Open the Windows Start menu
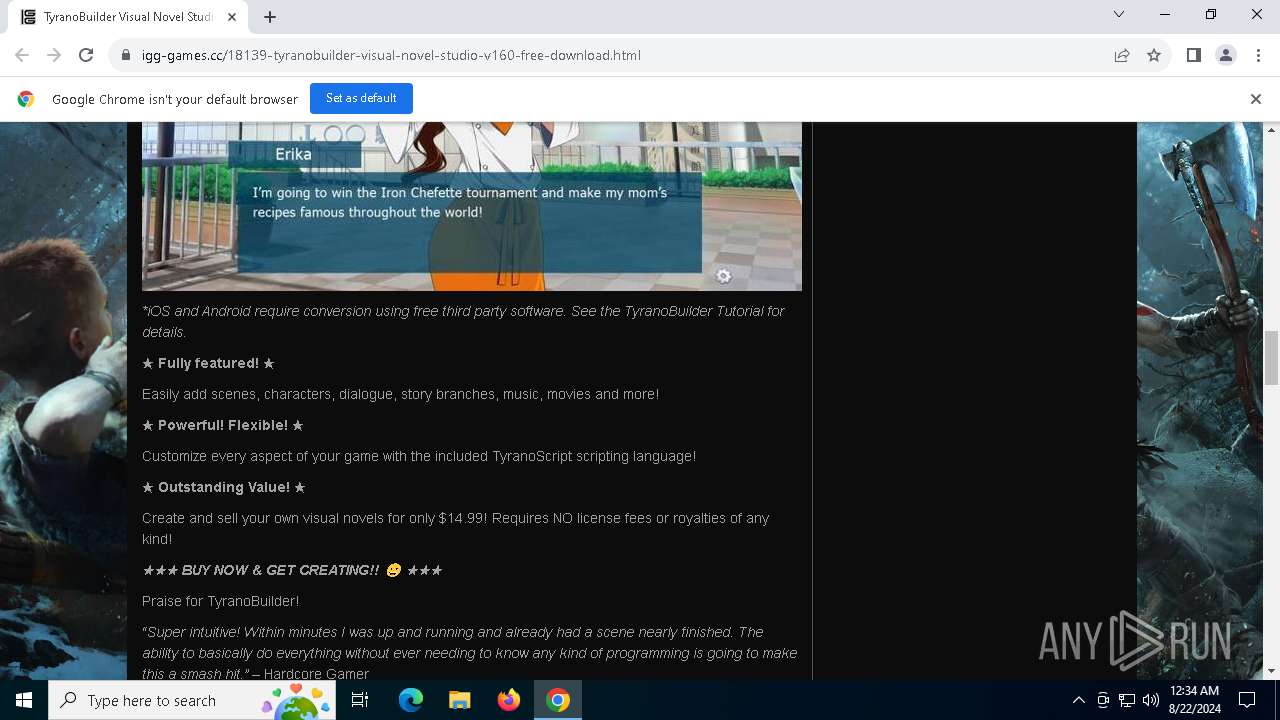Viewport: 1280px width, 720px height. [x=24, y=700]
